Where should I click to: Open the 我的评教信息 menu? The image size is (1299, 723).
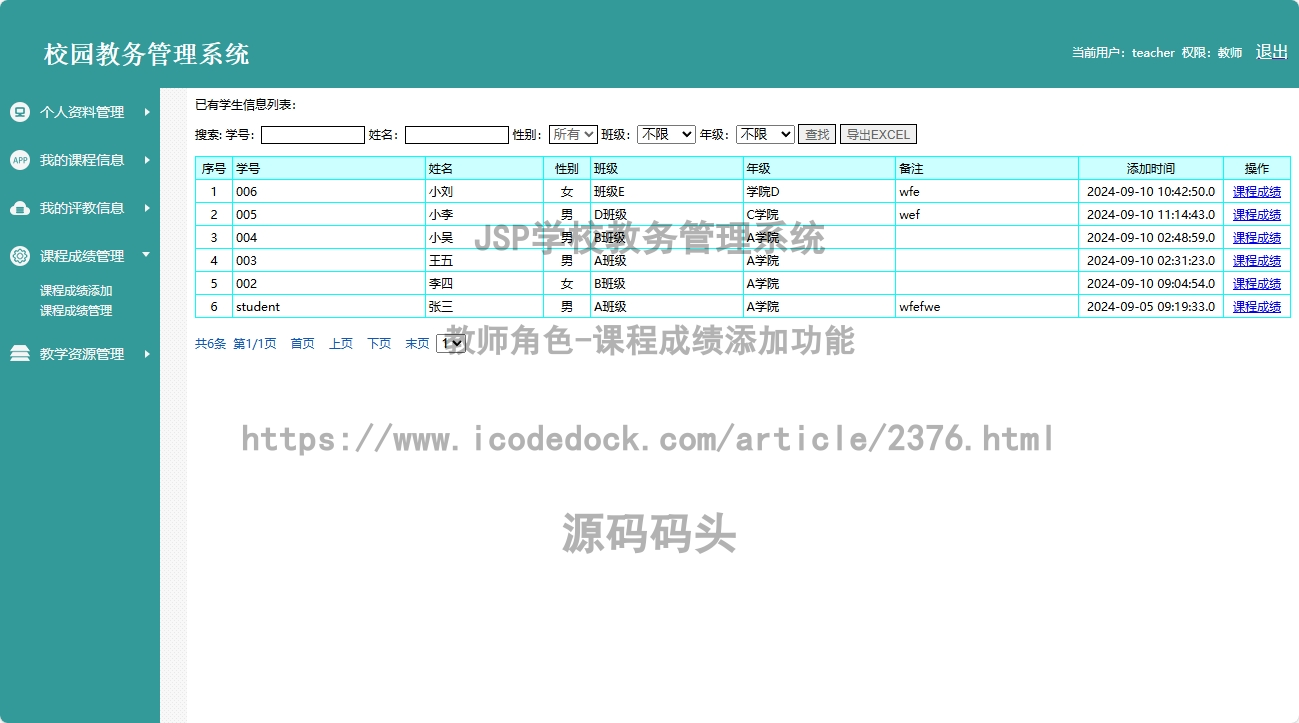click(x=80, y=208)
